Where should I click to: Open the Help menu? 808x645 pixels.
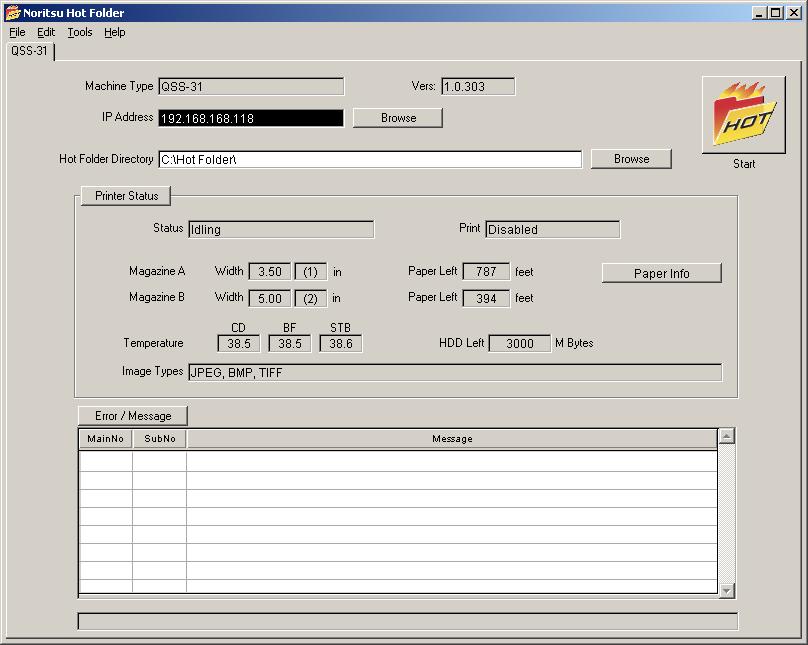[x=114, y=32]
